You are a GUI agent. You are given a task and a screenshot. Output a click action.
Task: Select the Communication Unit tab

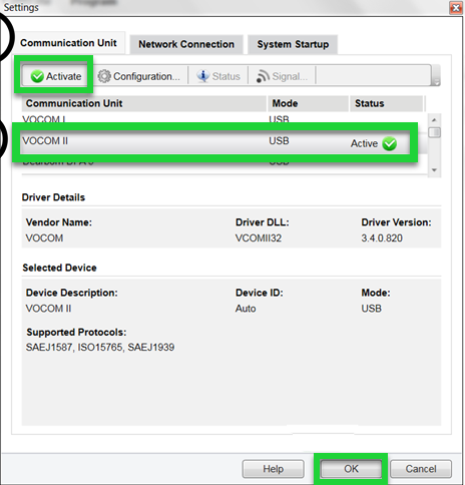(x=69, y=43)
